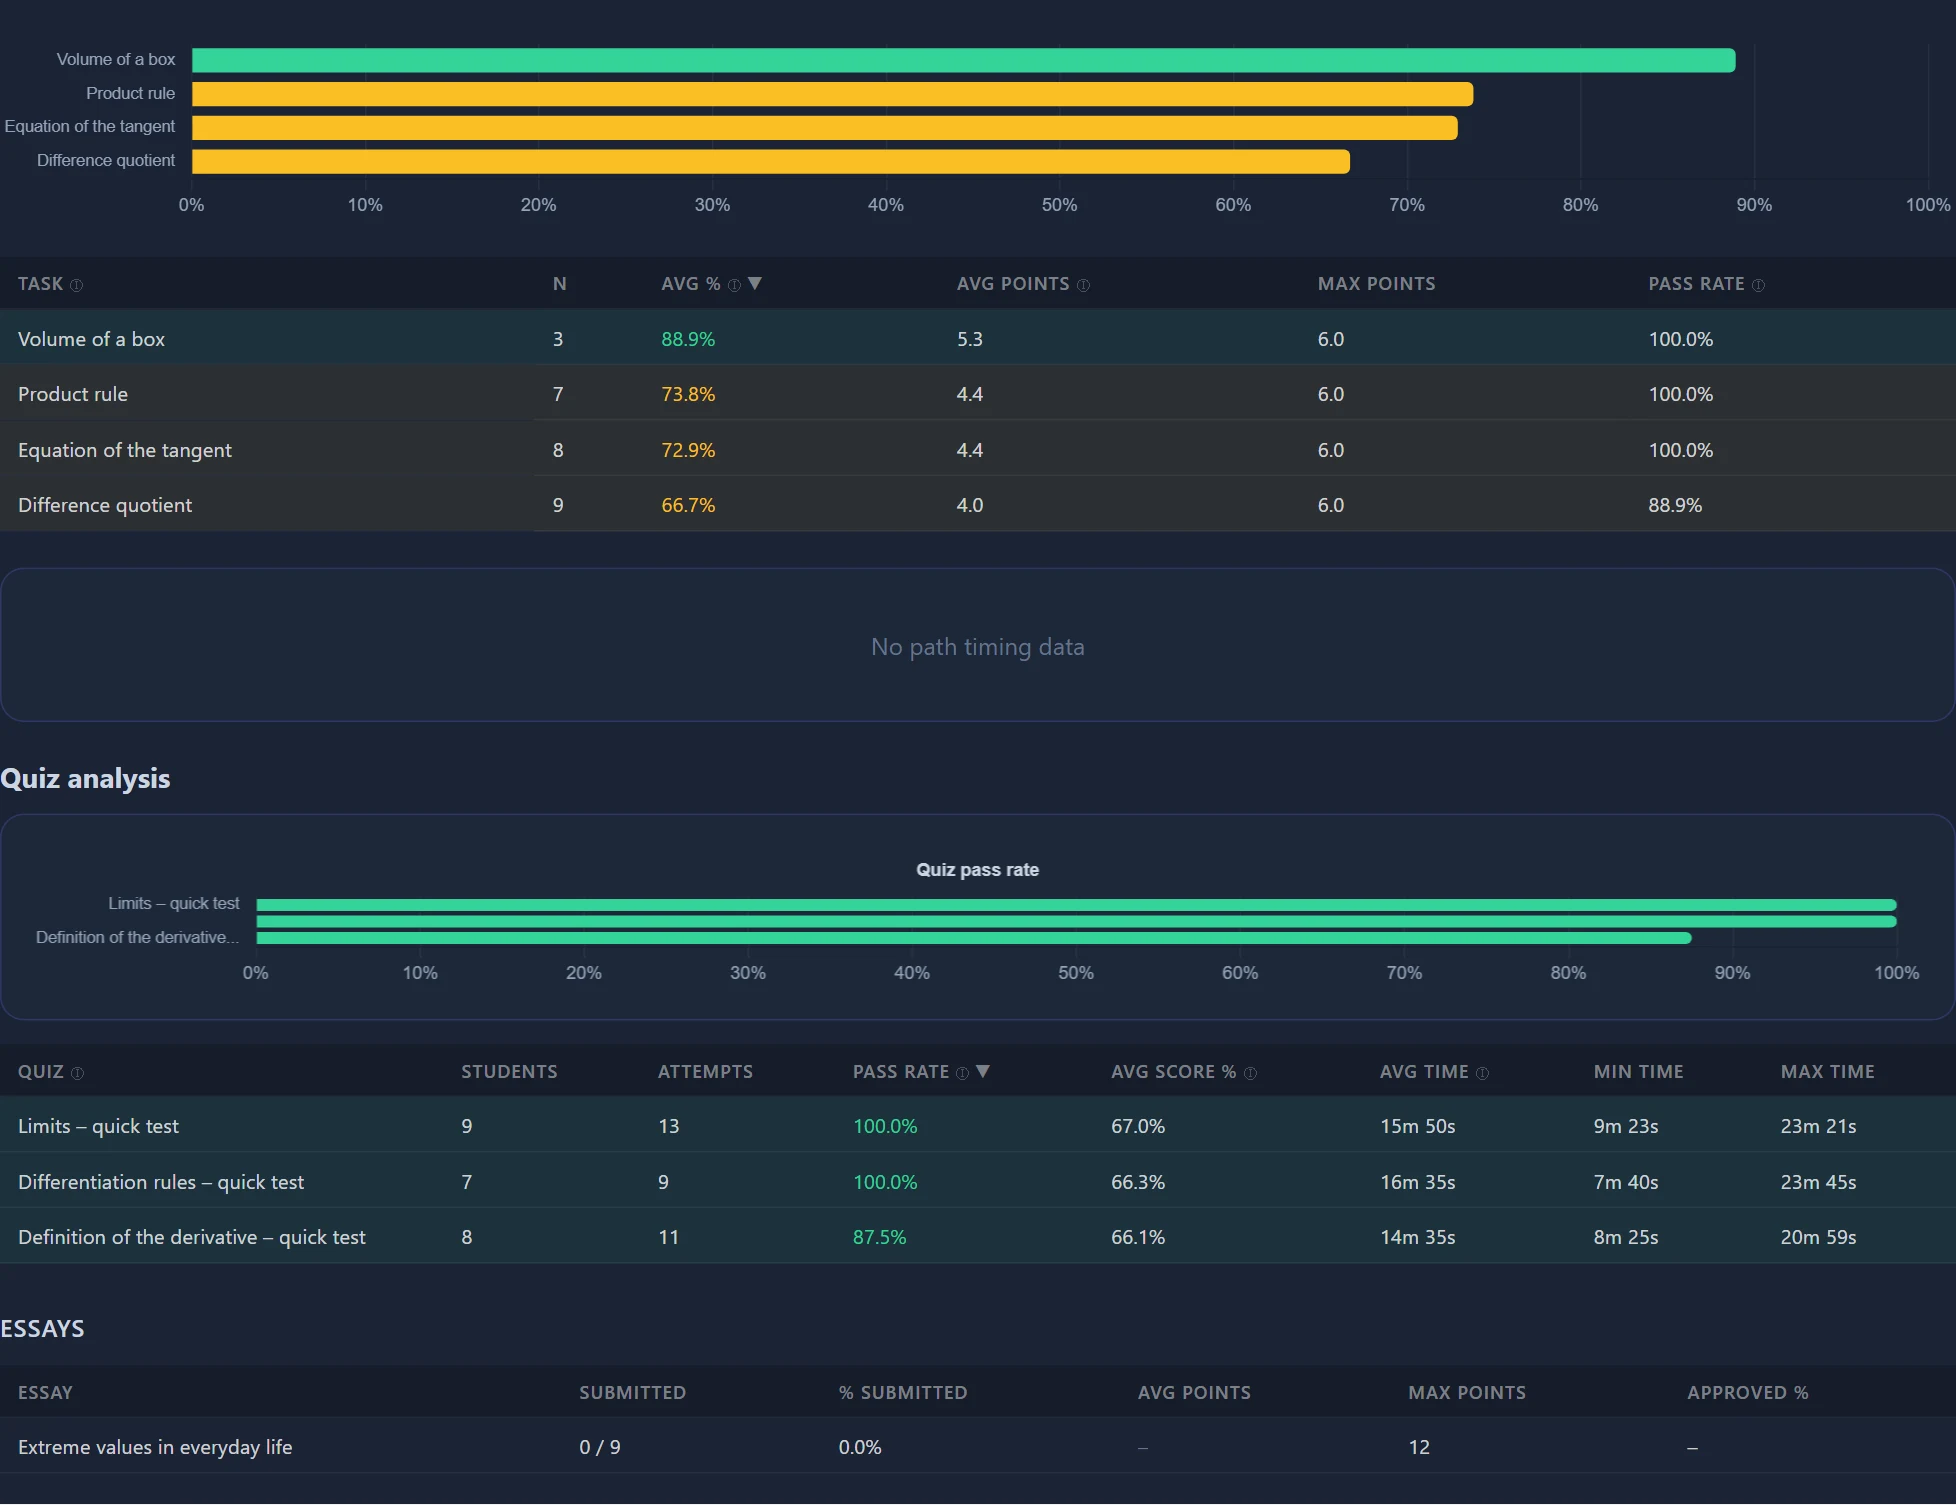Sort quizzes by MAX TIME header
The width and height of the screenshot is (1956, 1505).
click(1827, 1072)
